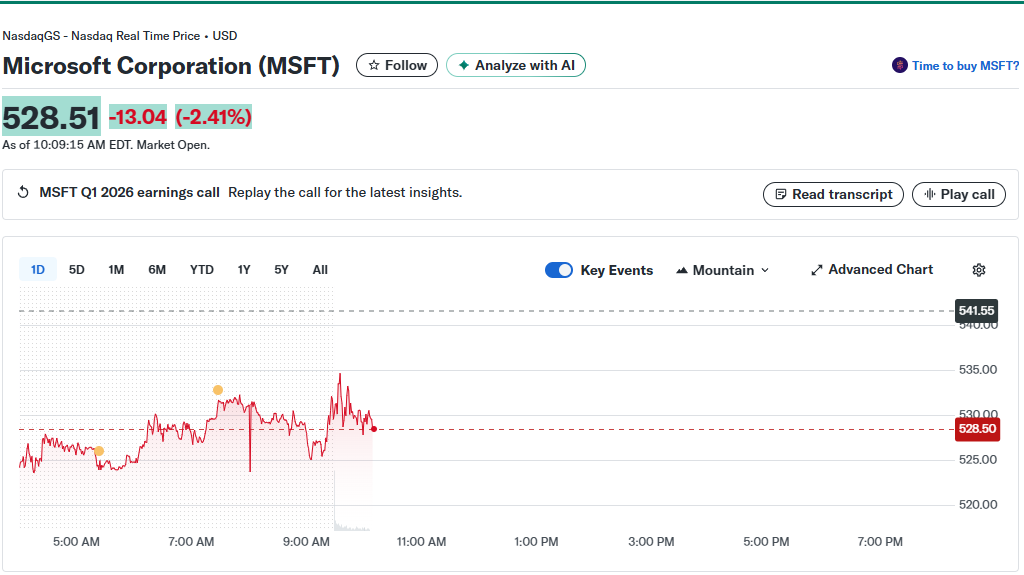Click the key event dot near 5:30 AM
The height and width of the screenshot is (575, 1024).
[98, 451]
